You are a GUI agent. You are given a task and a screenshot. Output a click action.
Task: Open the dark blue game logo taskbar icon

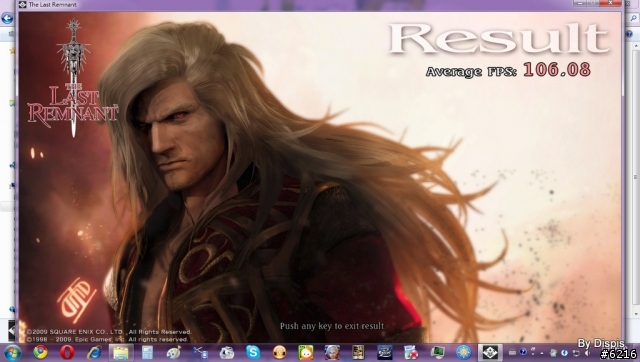click(x=385, y=352)
